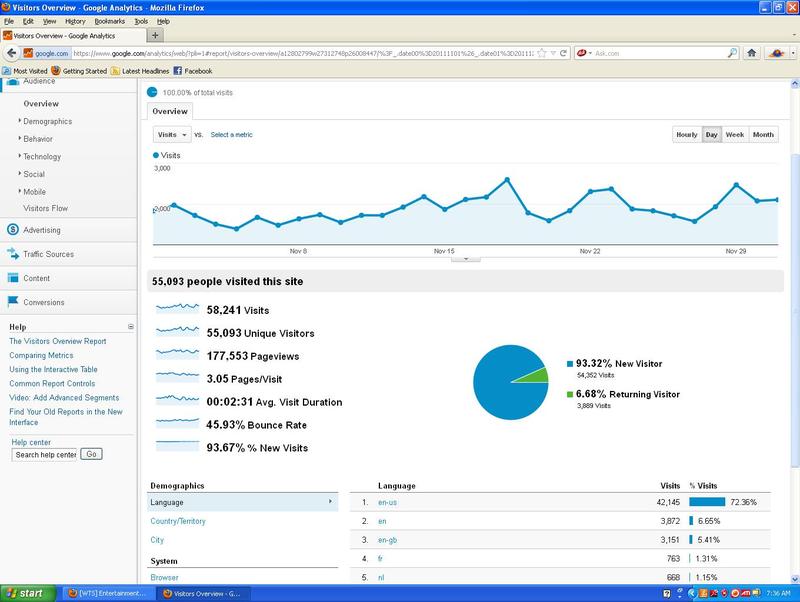Viewport: 800px width, 602px height.
Task: Open the Tools menu
Action: (x=141, y=21)
